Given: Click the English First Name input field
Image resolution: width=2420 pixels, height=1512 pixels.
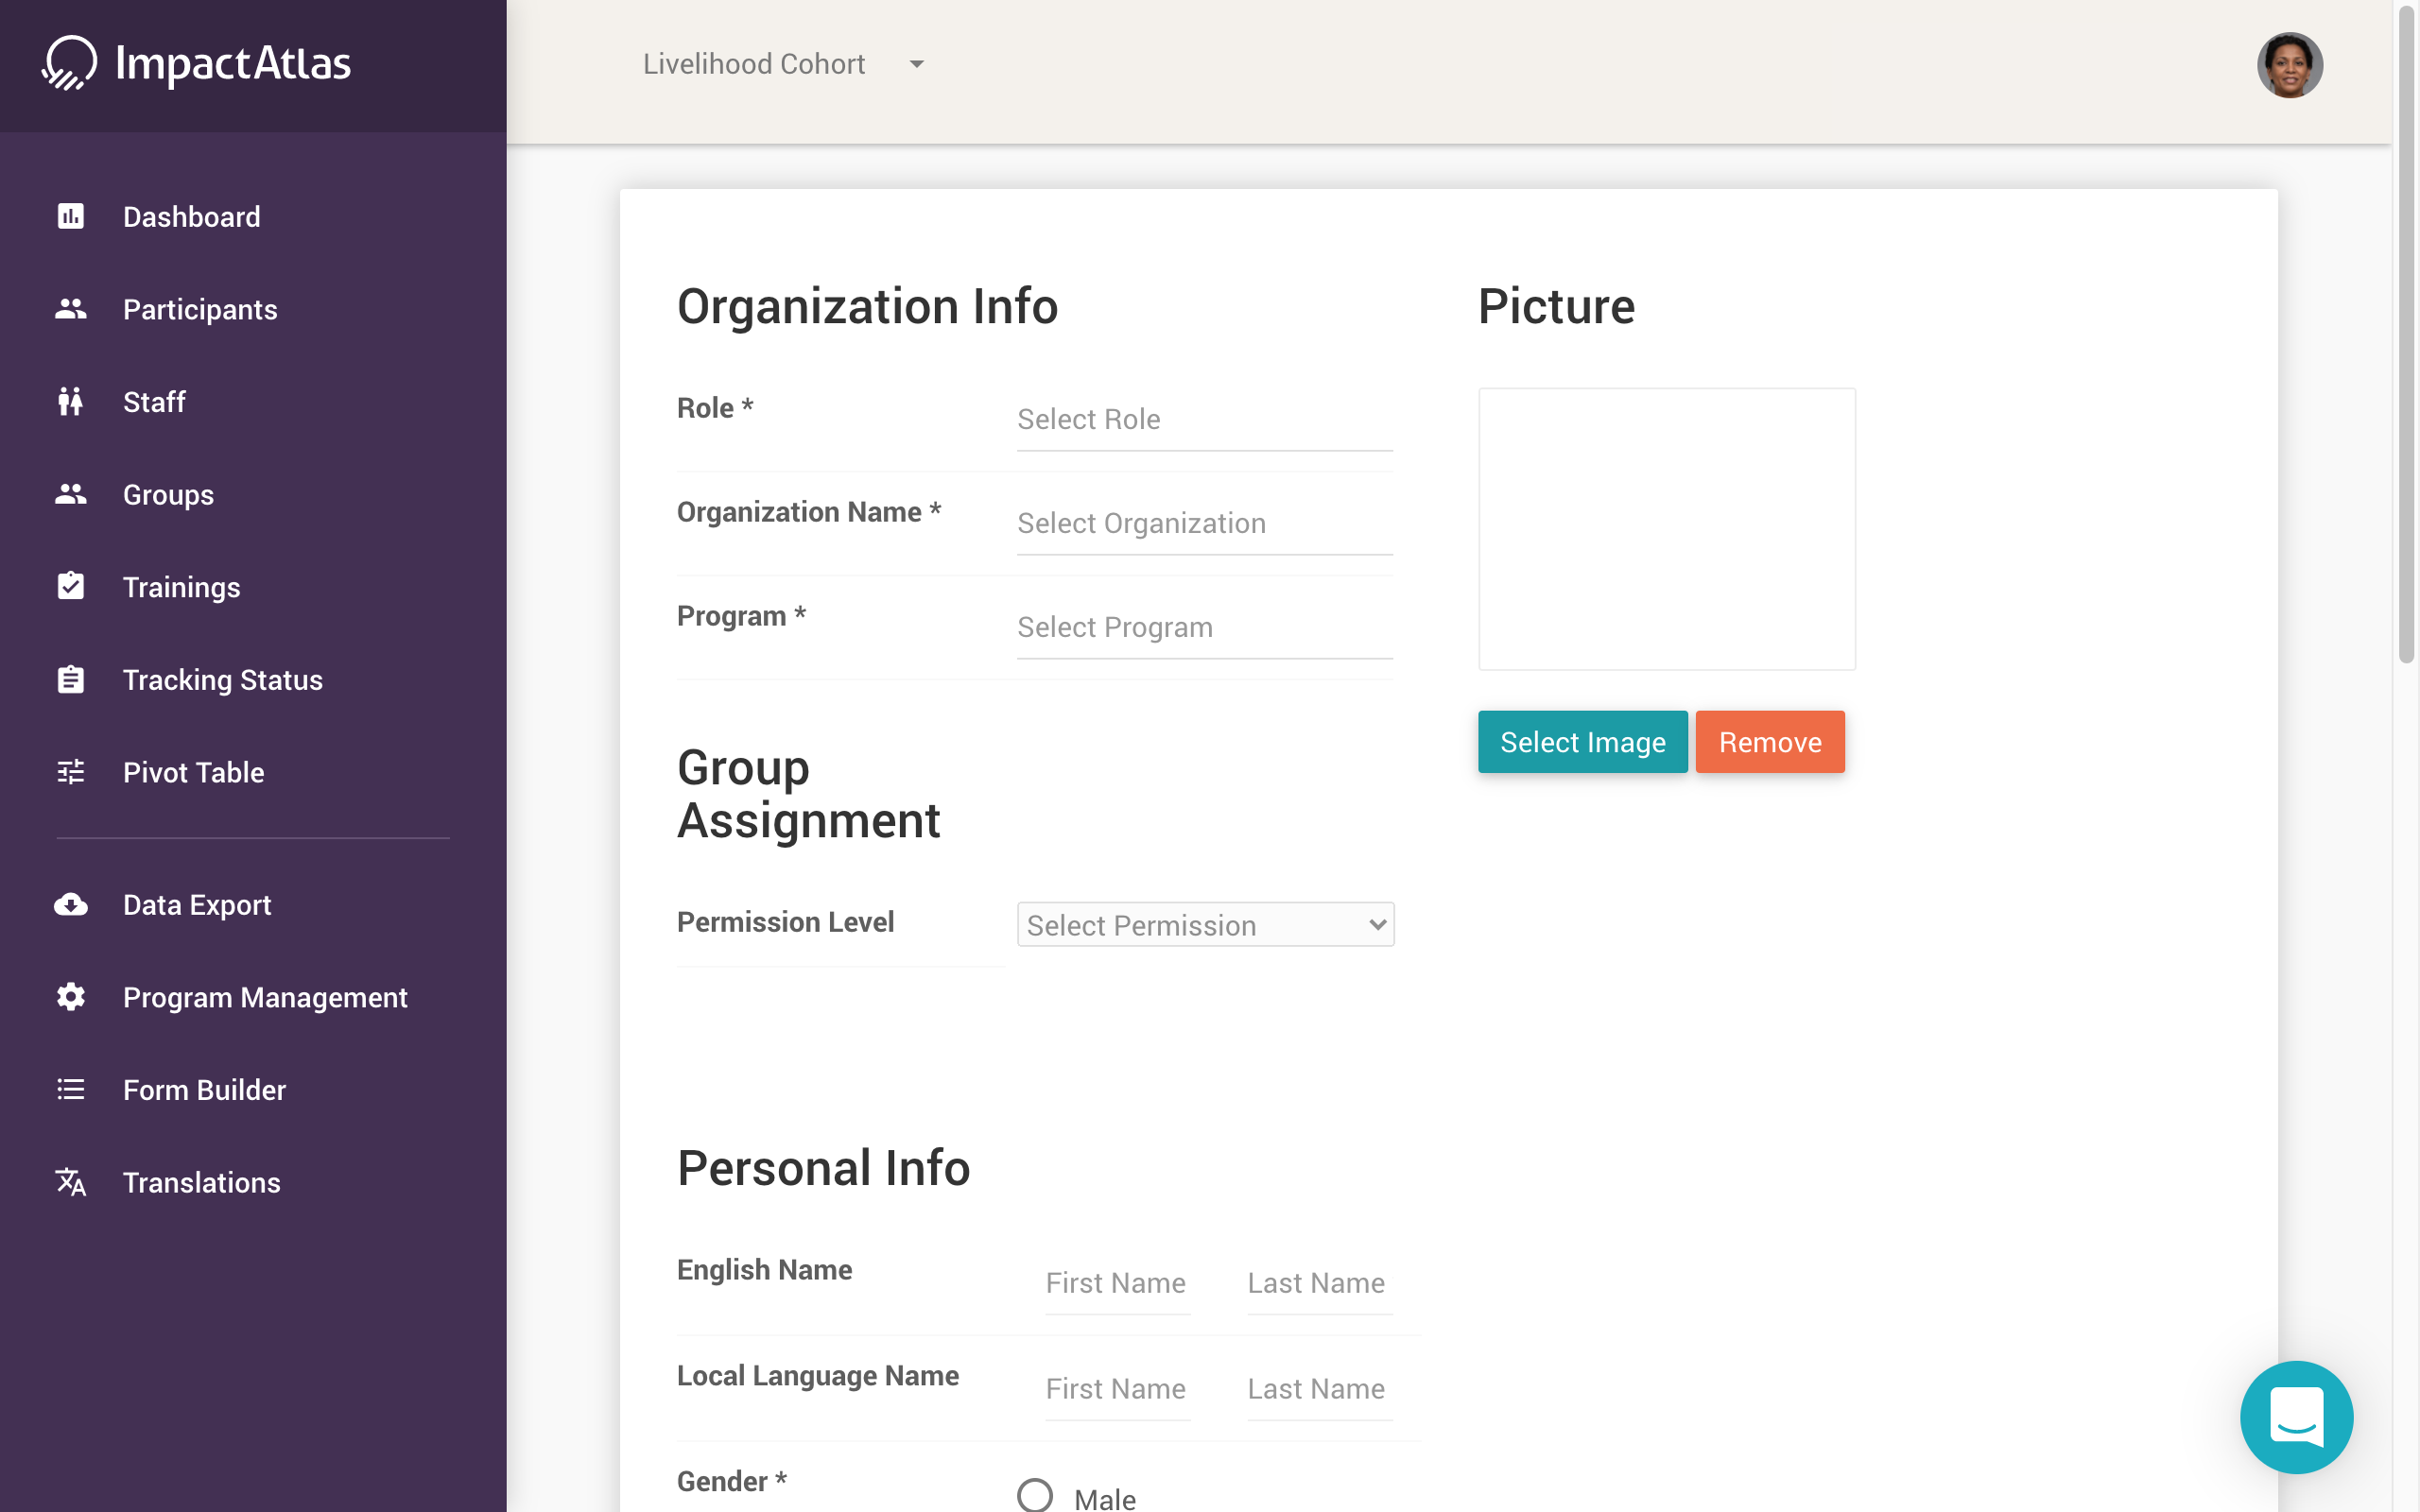Looking at the screenshot, I should coord(1115,1283).
